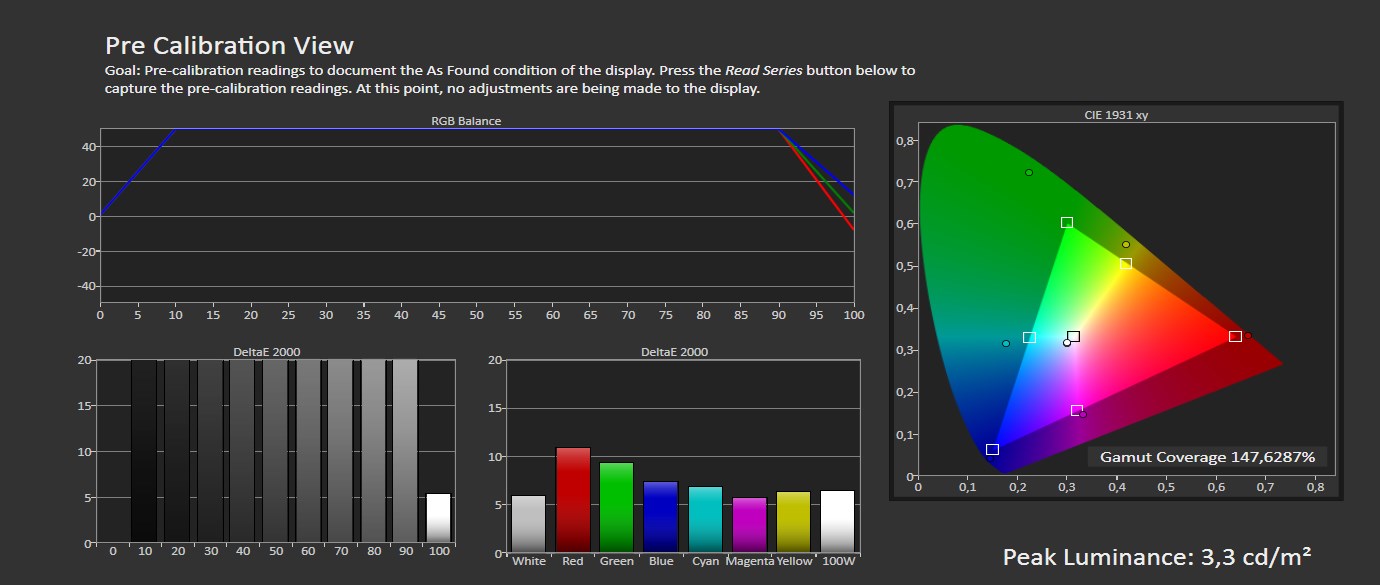Click the Red bar in DeltaE chart
Image resolution: width=1380 pixels, height=585 pixels.
click(573, 500)
